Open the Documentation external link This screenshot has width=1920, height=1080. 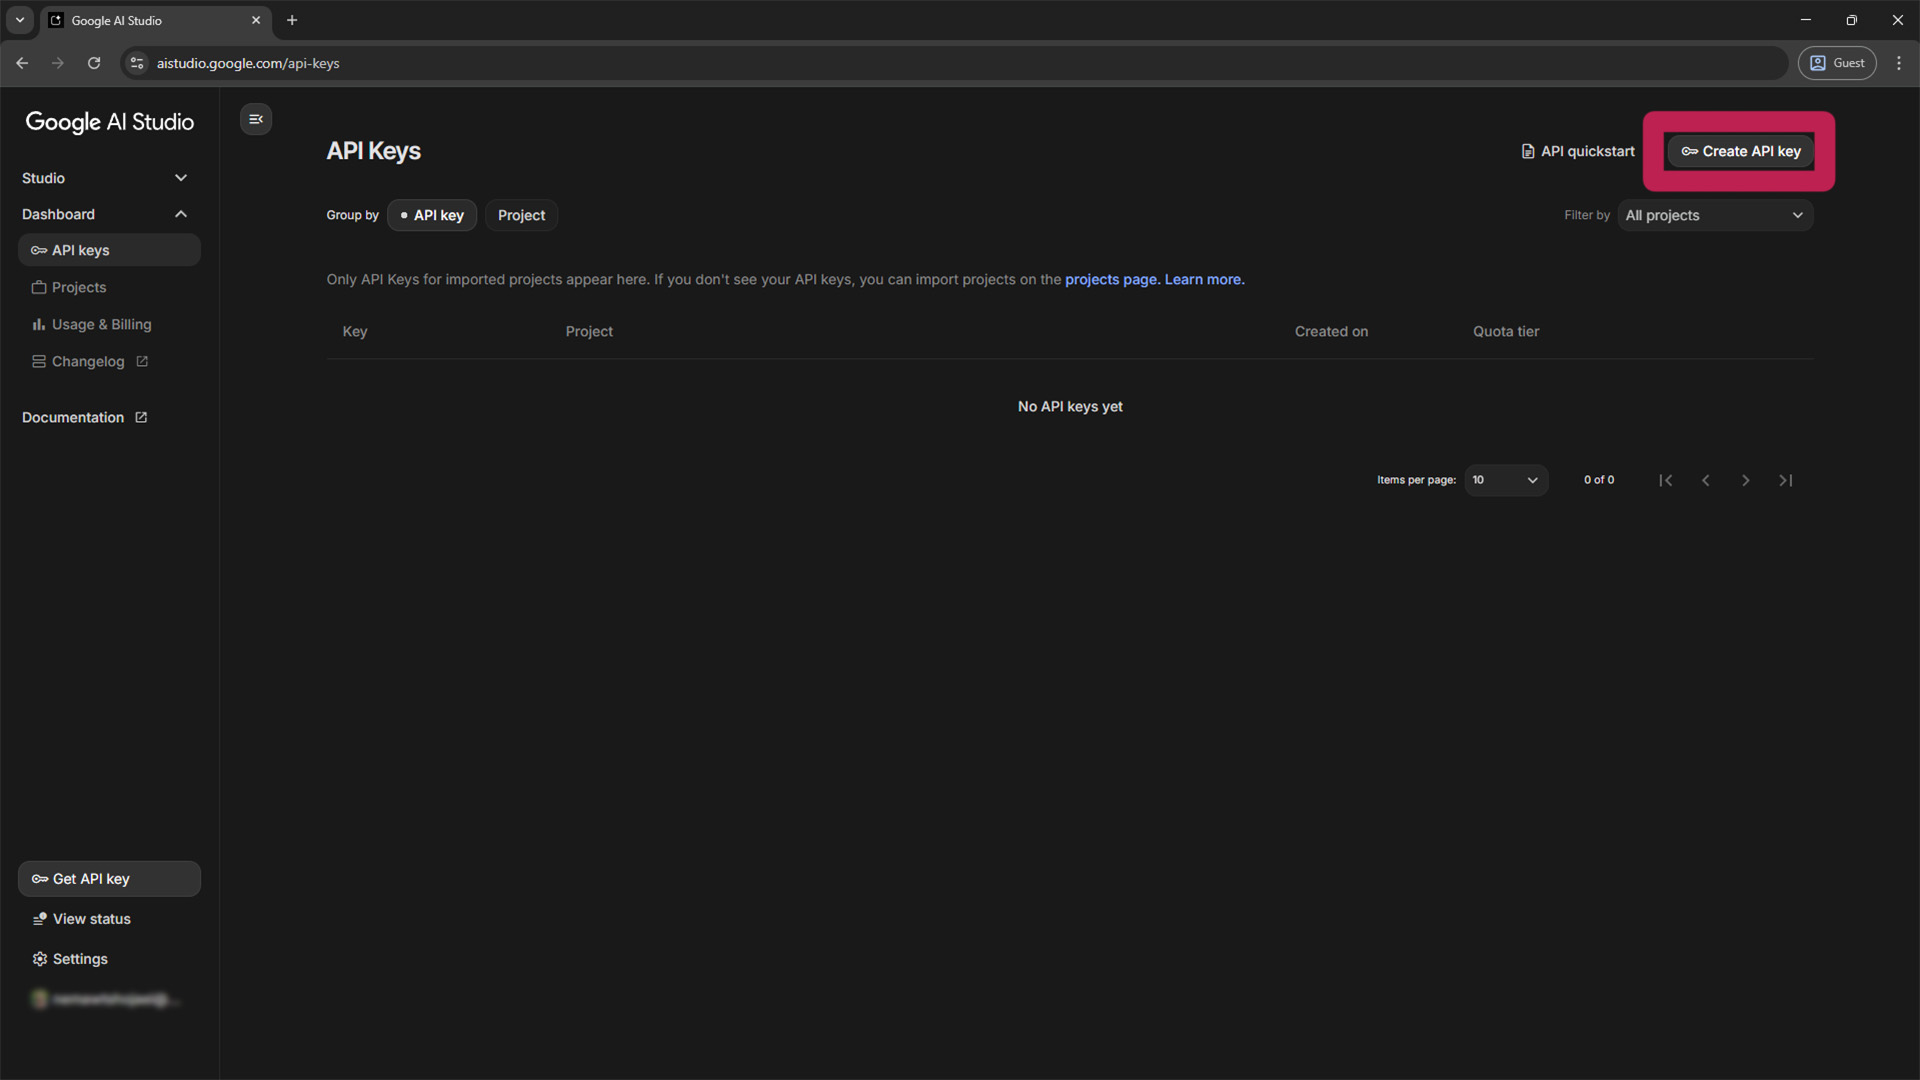pos(85,417)
